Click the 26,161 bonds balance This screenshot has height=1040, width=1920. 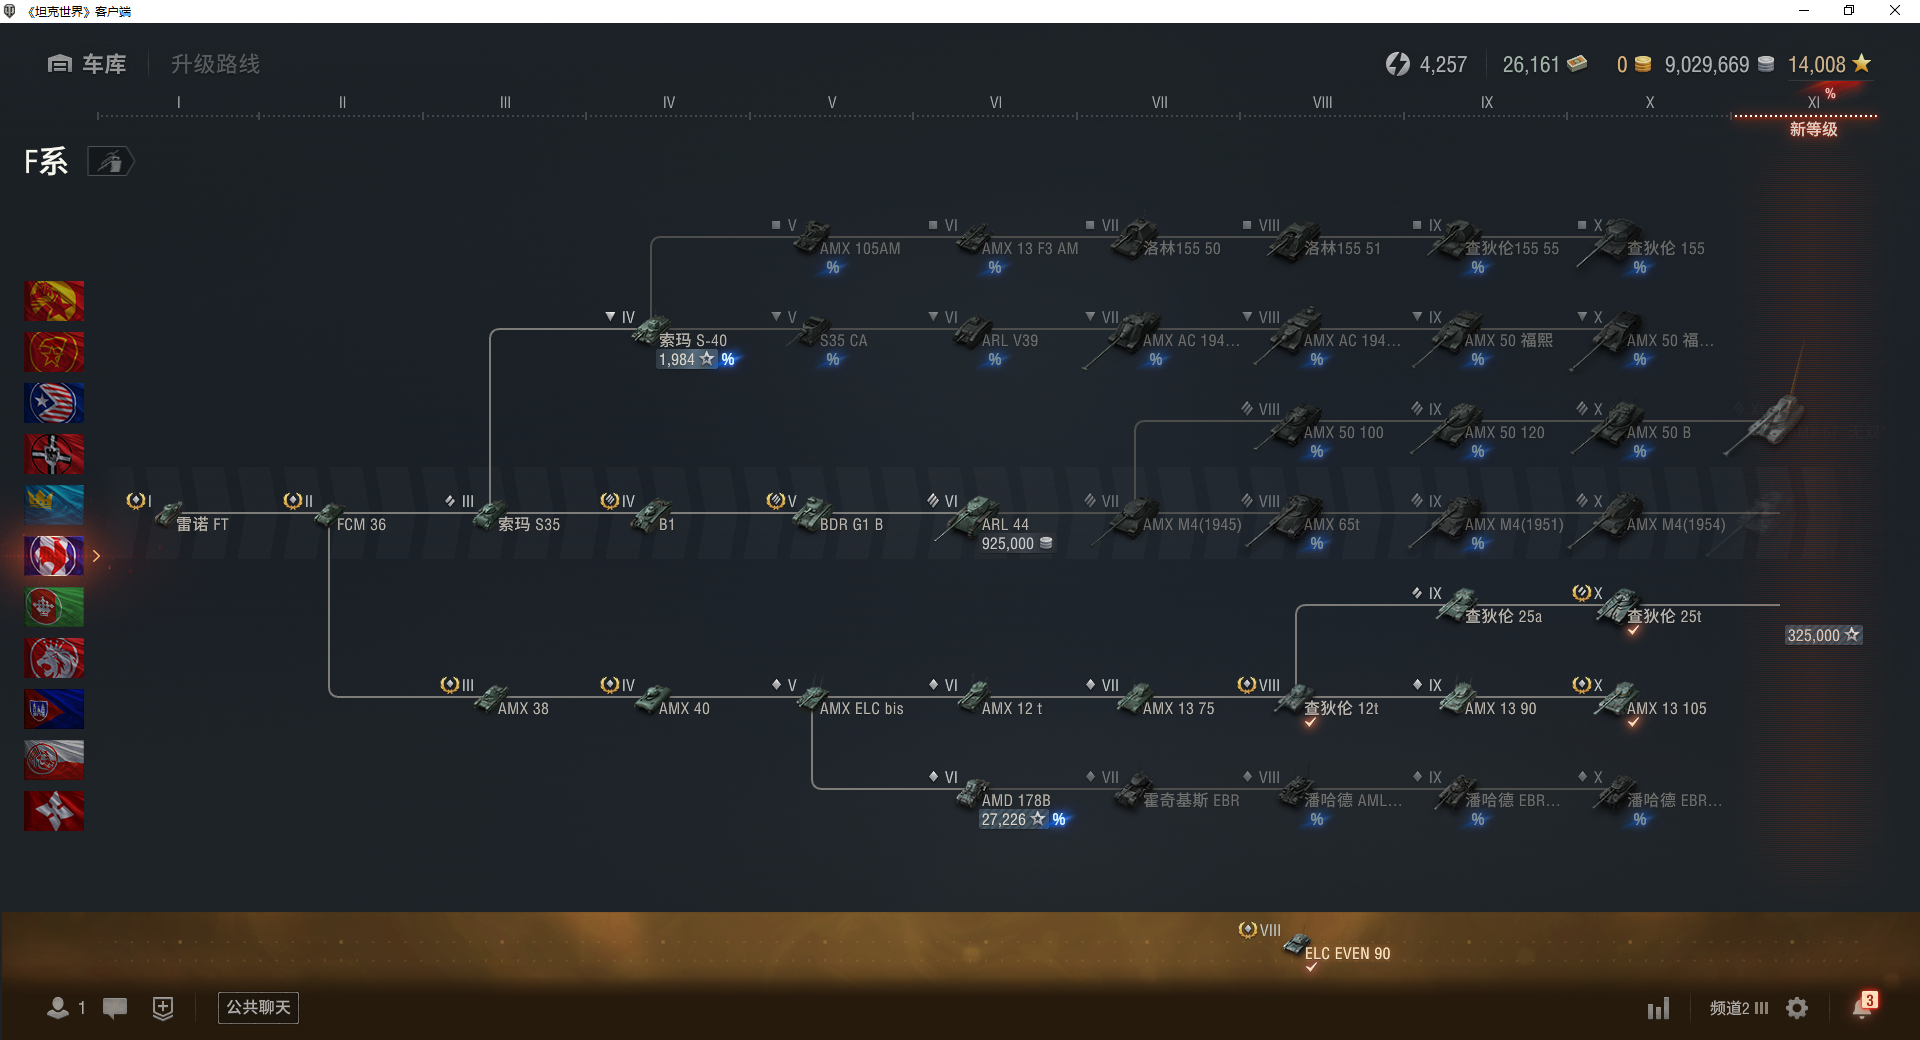1544,64
